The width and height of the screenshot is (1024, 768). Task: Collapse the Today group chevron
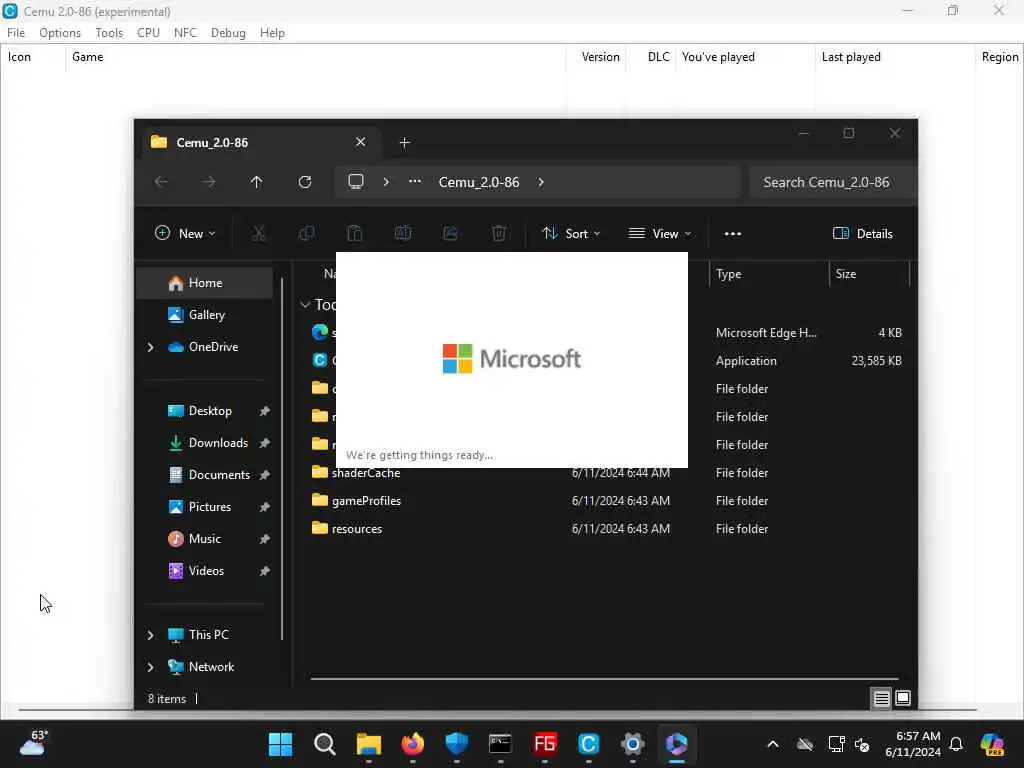pyautogui.click(x=305, y=304)
